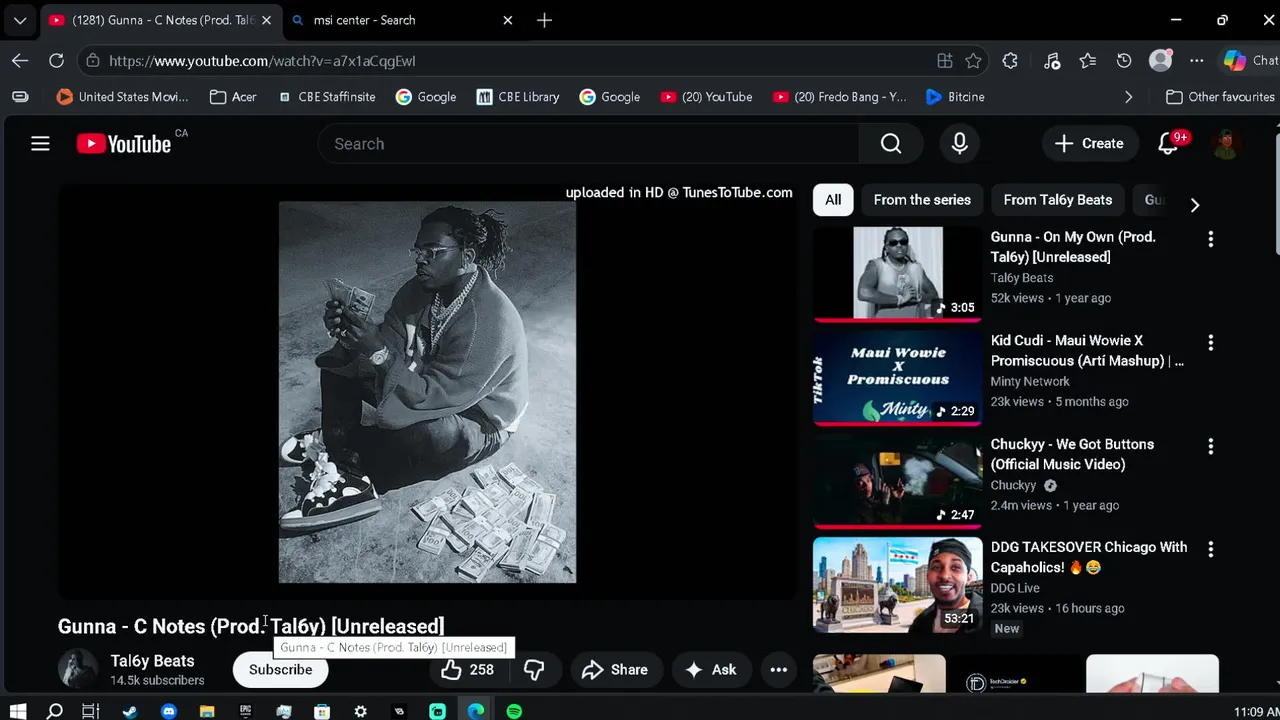Go to YouTube home via the logo
This screenshot has width=1280, height=720.
pyautogui.click(x=124, y=144)
